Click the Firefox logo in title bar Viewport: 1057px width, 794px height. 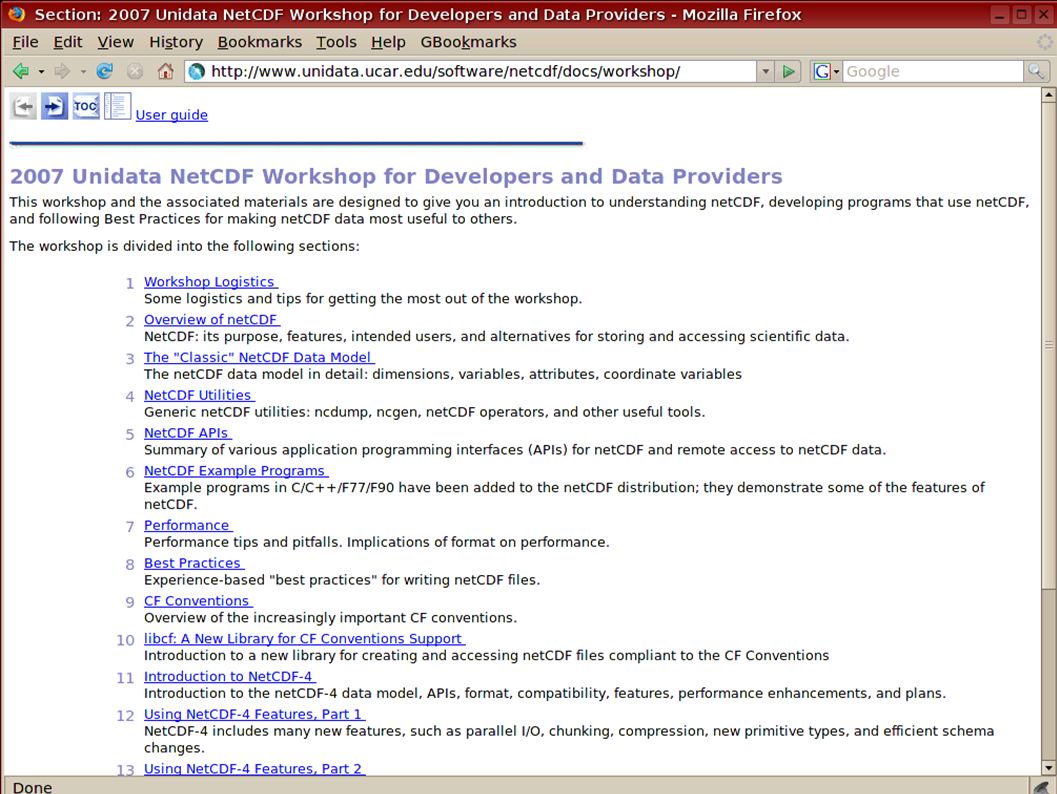(x=17, y=14)
